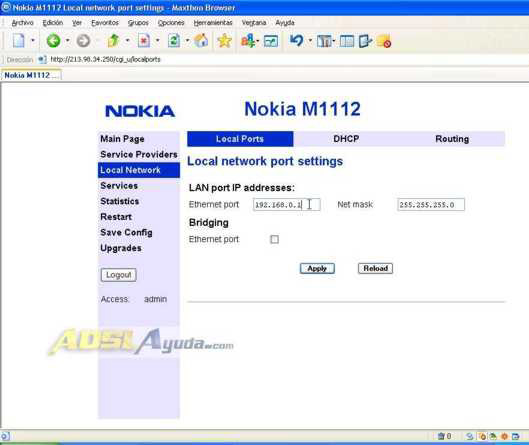Viewport: 529px width, 445px height.
Task: Click the split-panel sidebar icon
Action: 347,41
